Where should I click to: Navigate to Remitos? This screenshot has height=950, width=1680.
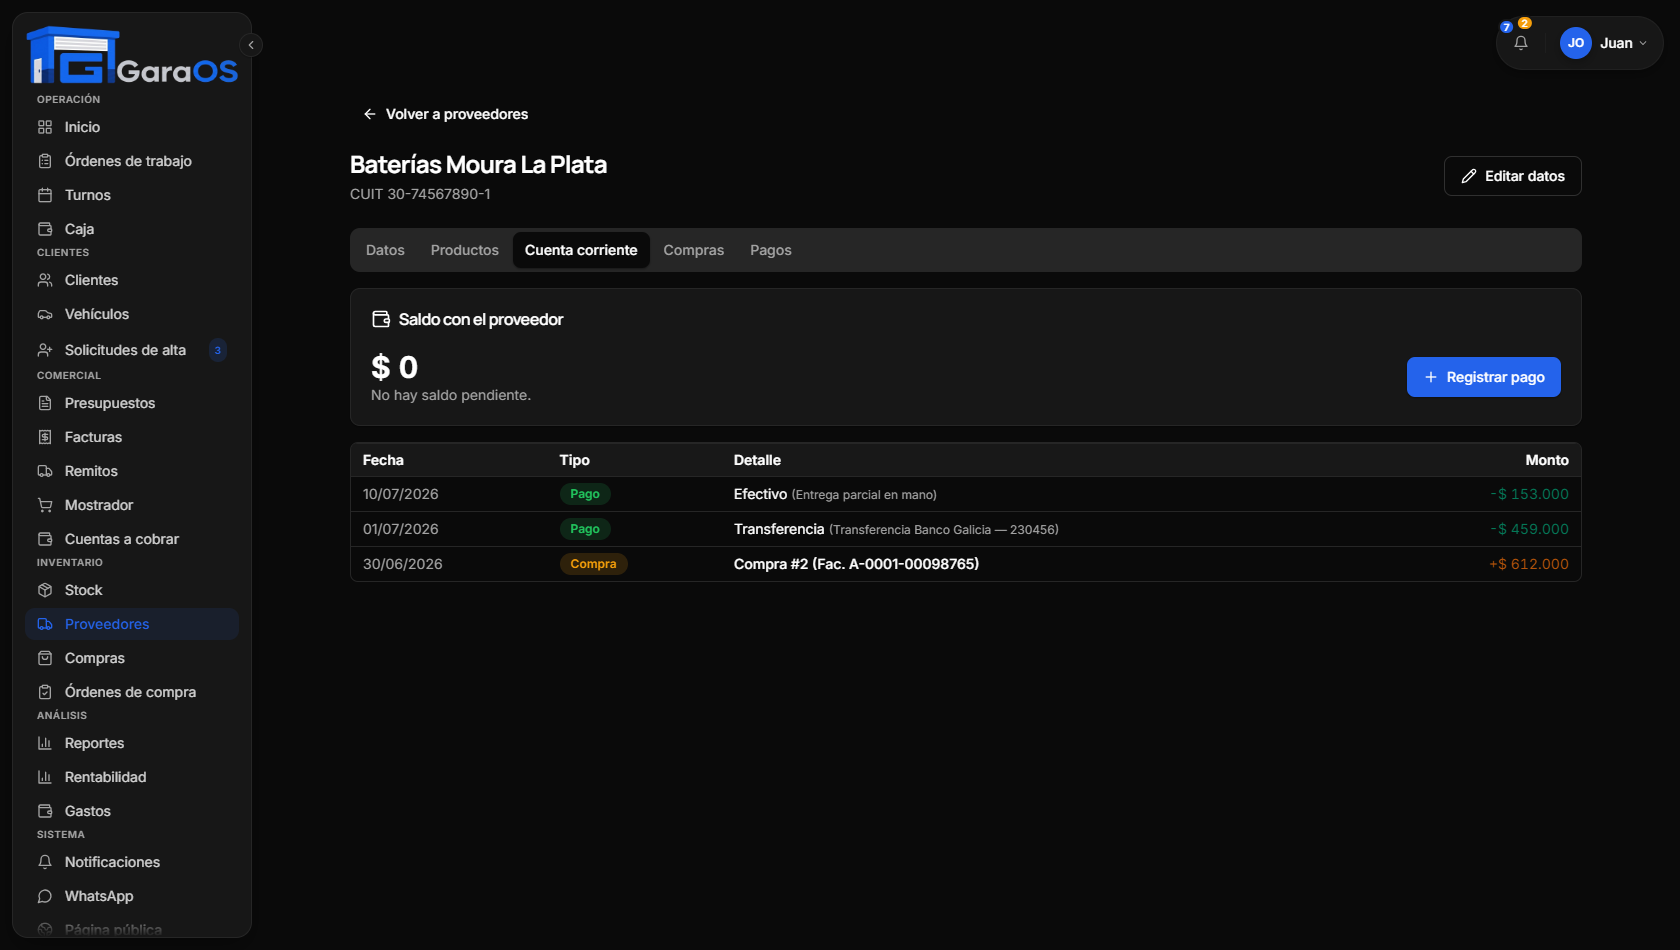click(x=132, y=471)
